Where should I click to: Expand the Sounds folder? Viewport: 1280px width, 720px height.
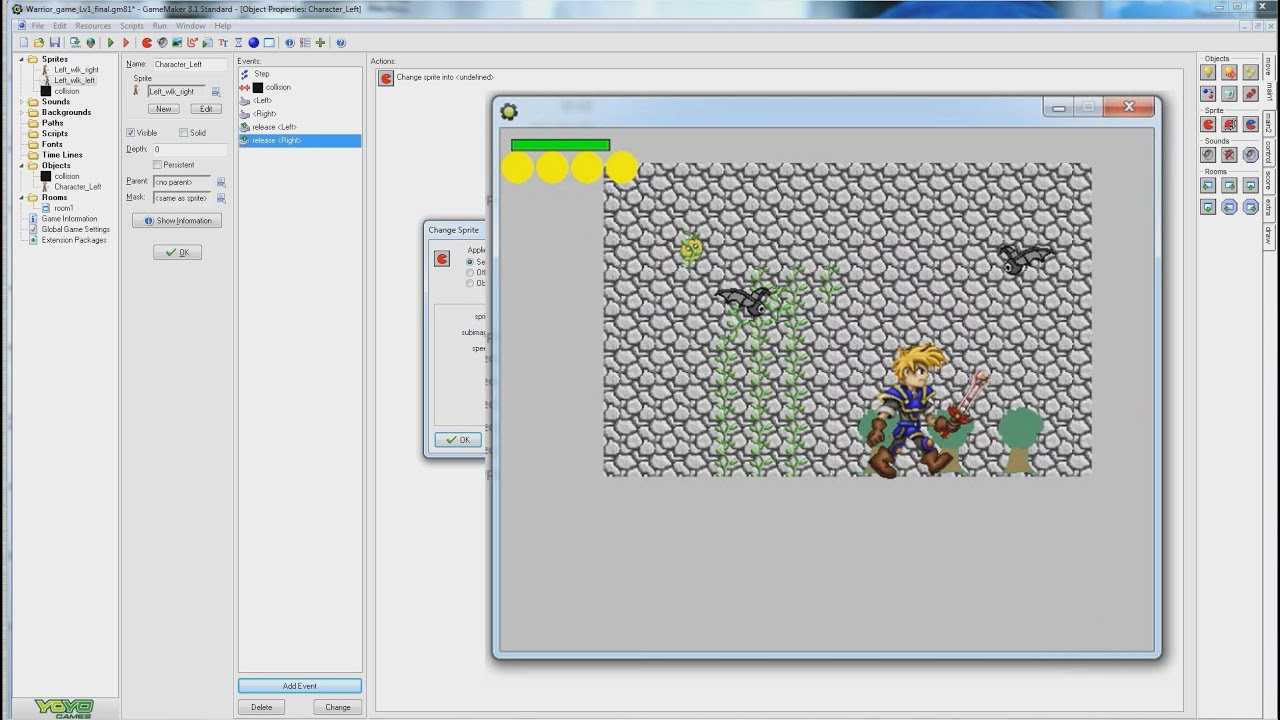coord(21,102)
